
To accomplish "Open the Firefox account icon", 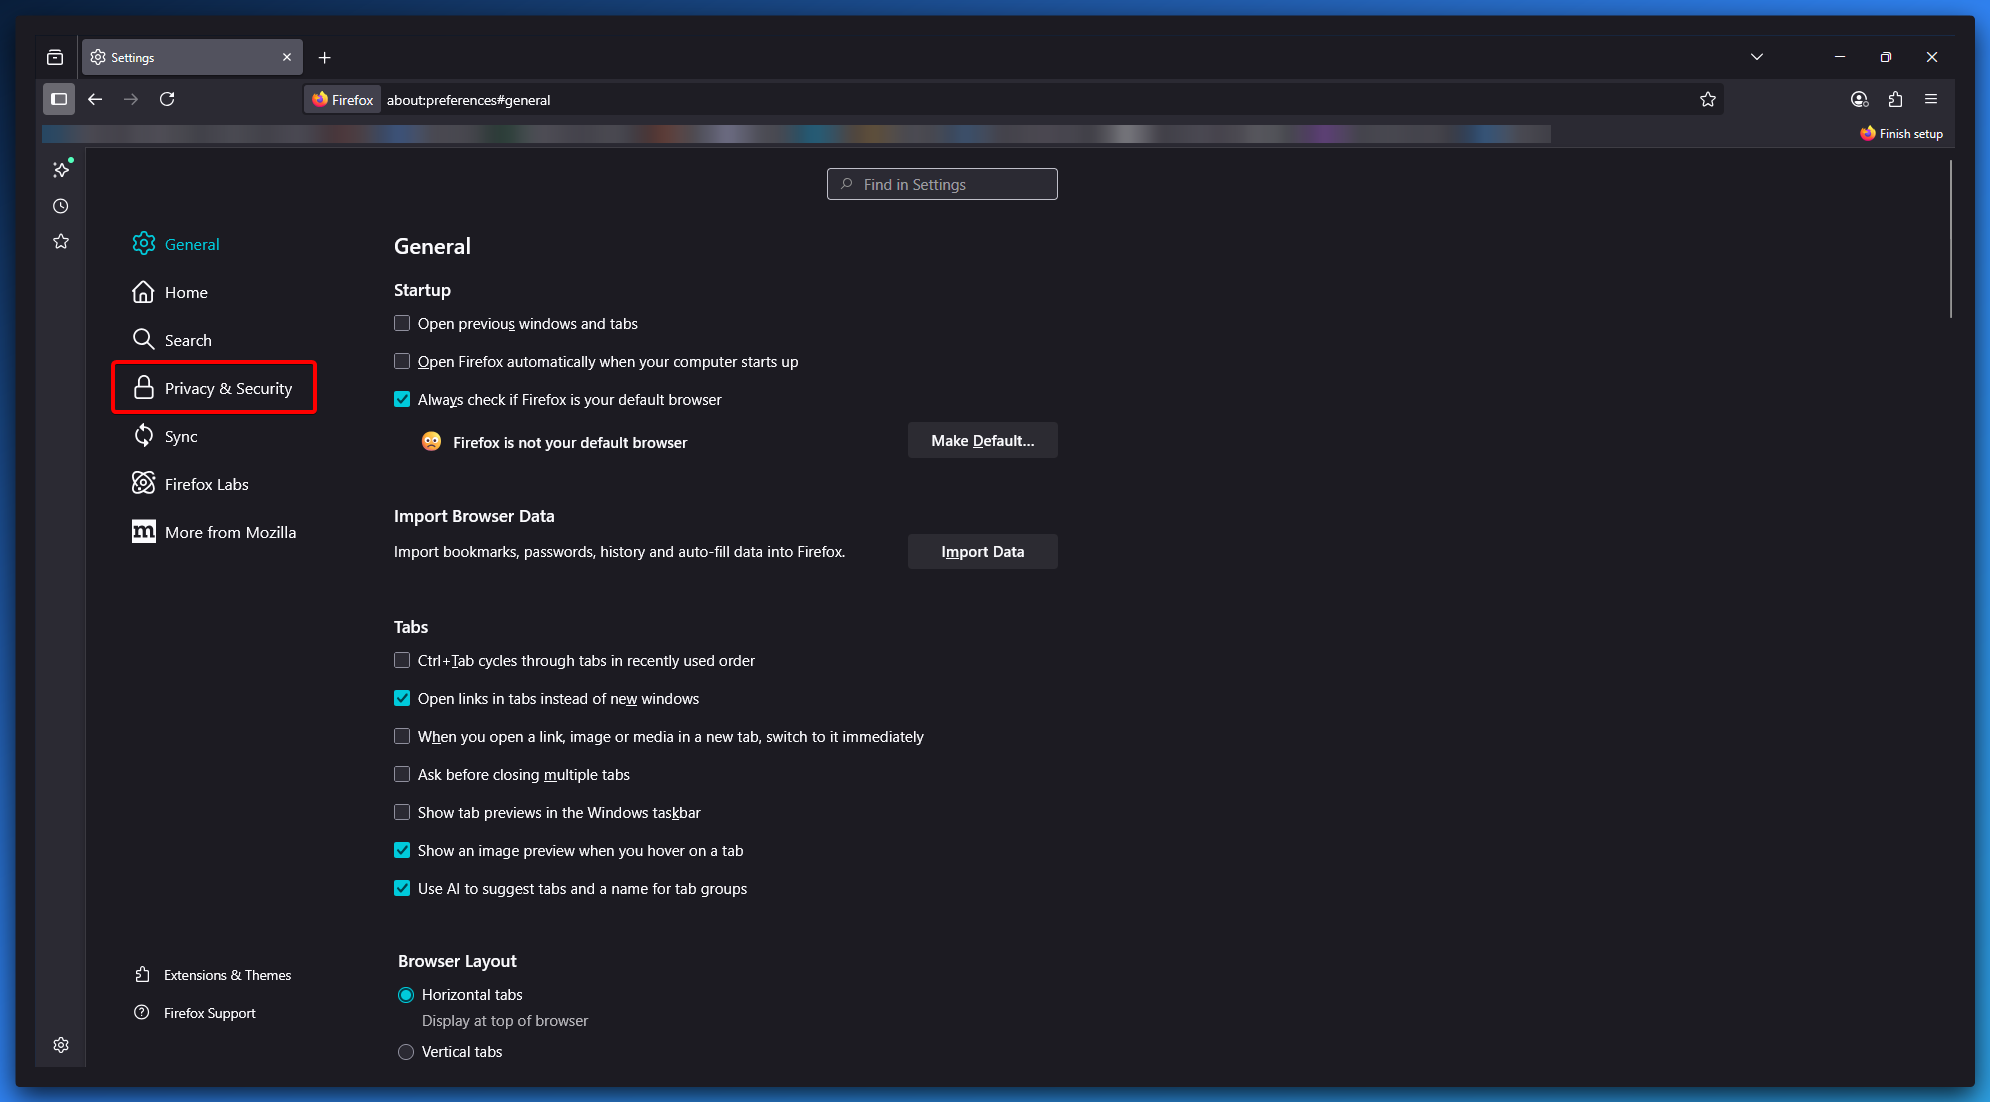I will pos(1859,99).
